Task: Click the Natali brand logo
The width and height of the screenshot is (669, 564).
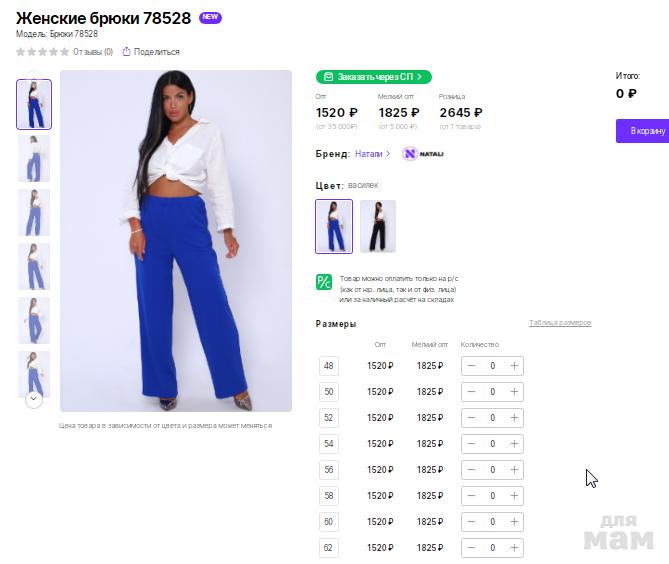Action: [x=422, y=154]
